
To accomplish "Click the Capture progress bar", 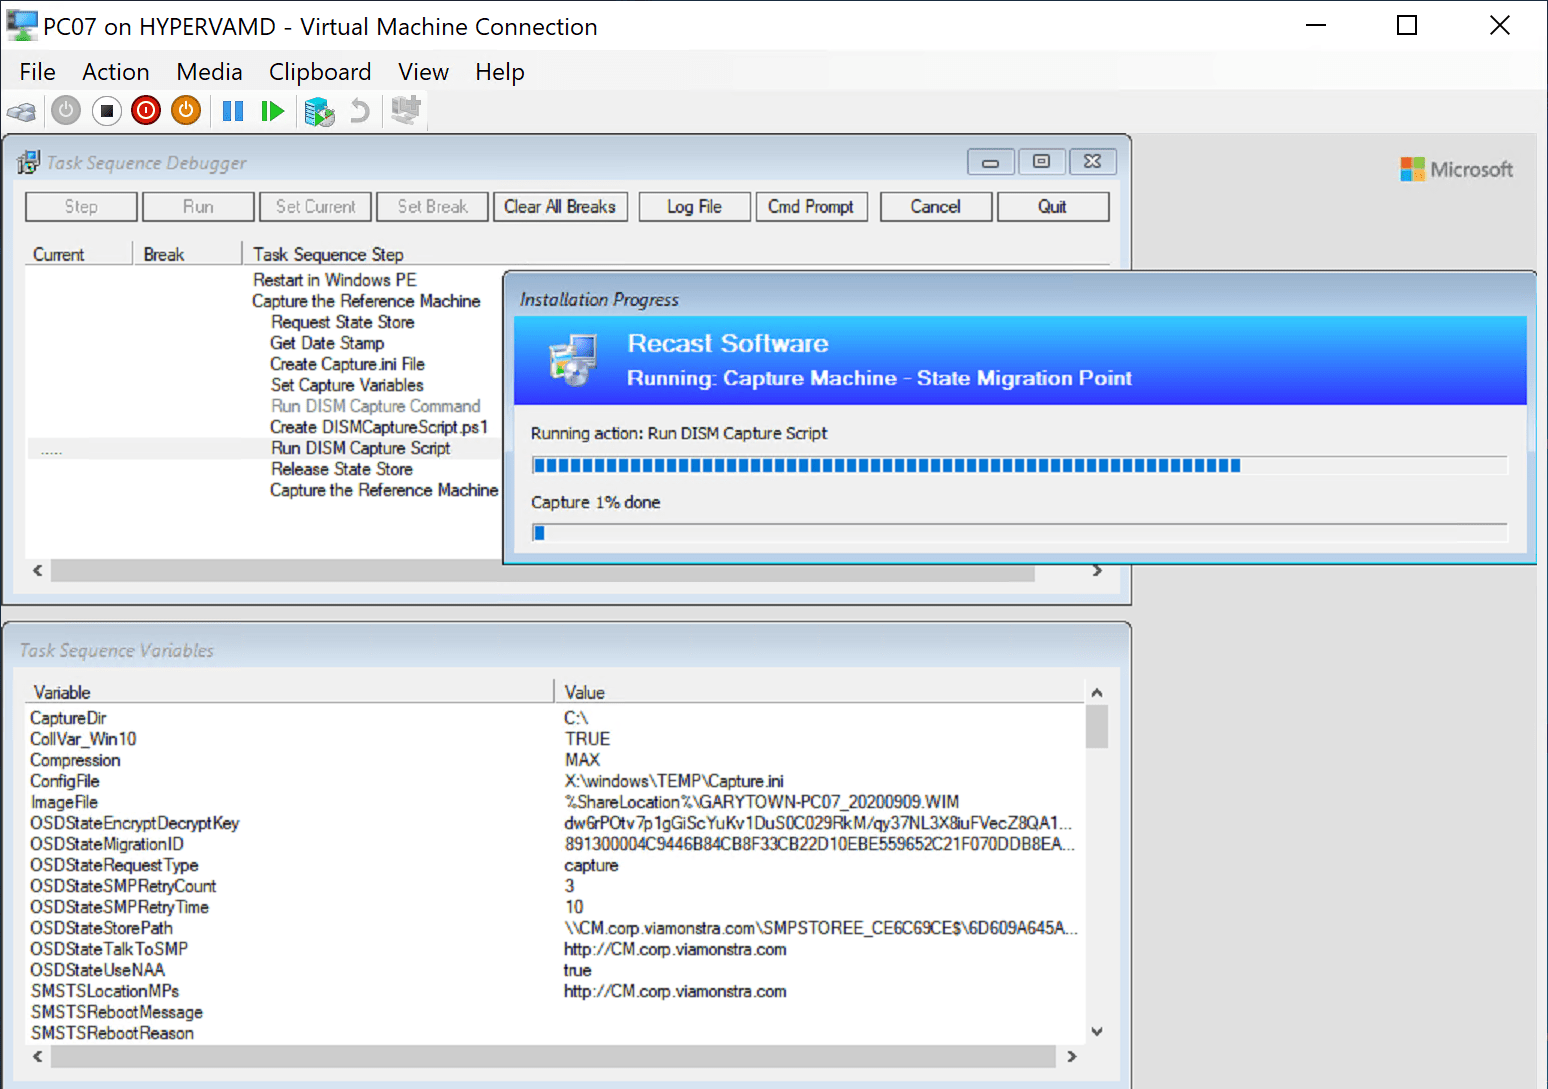I will (1020, 532).
